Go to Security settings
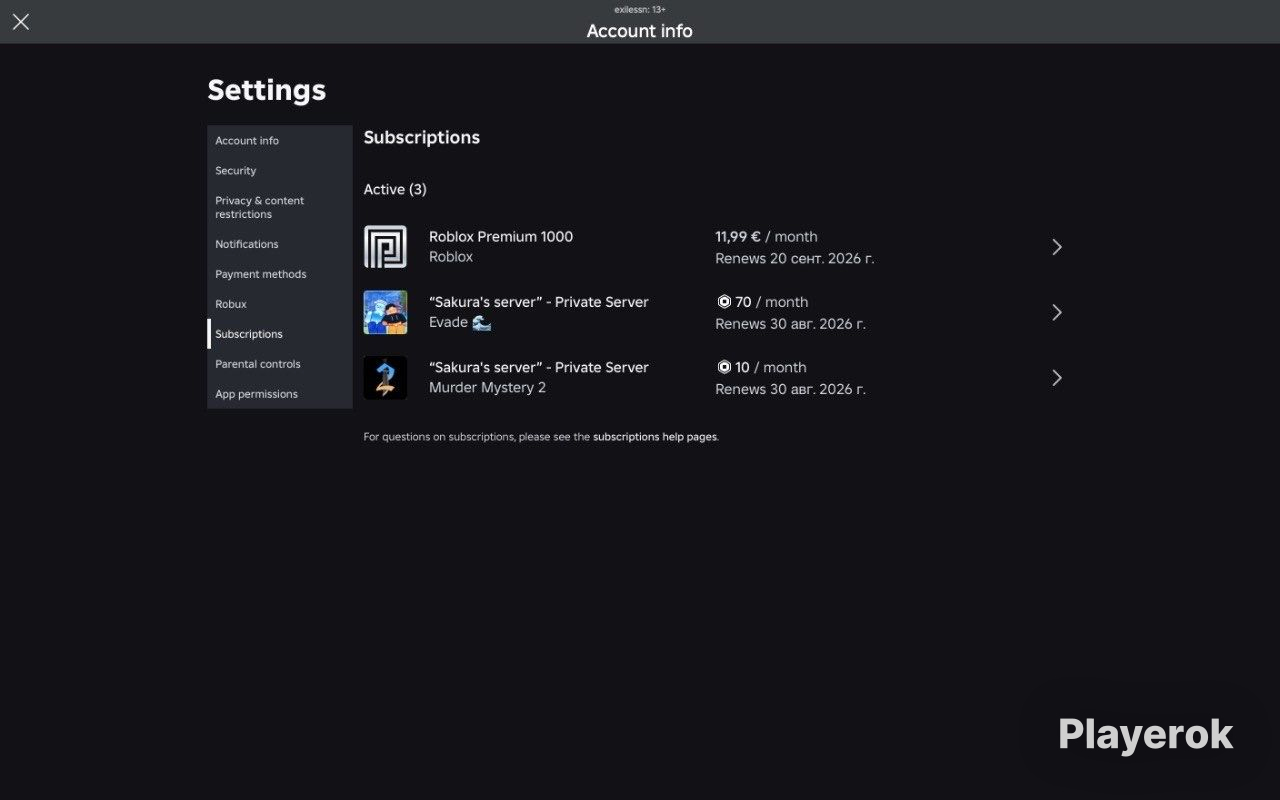 [280, 171]
